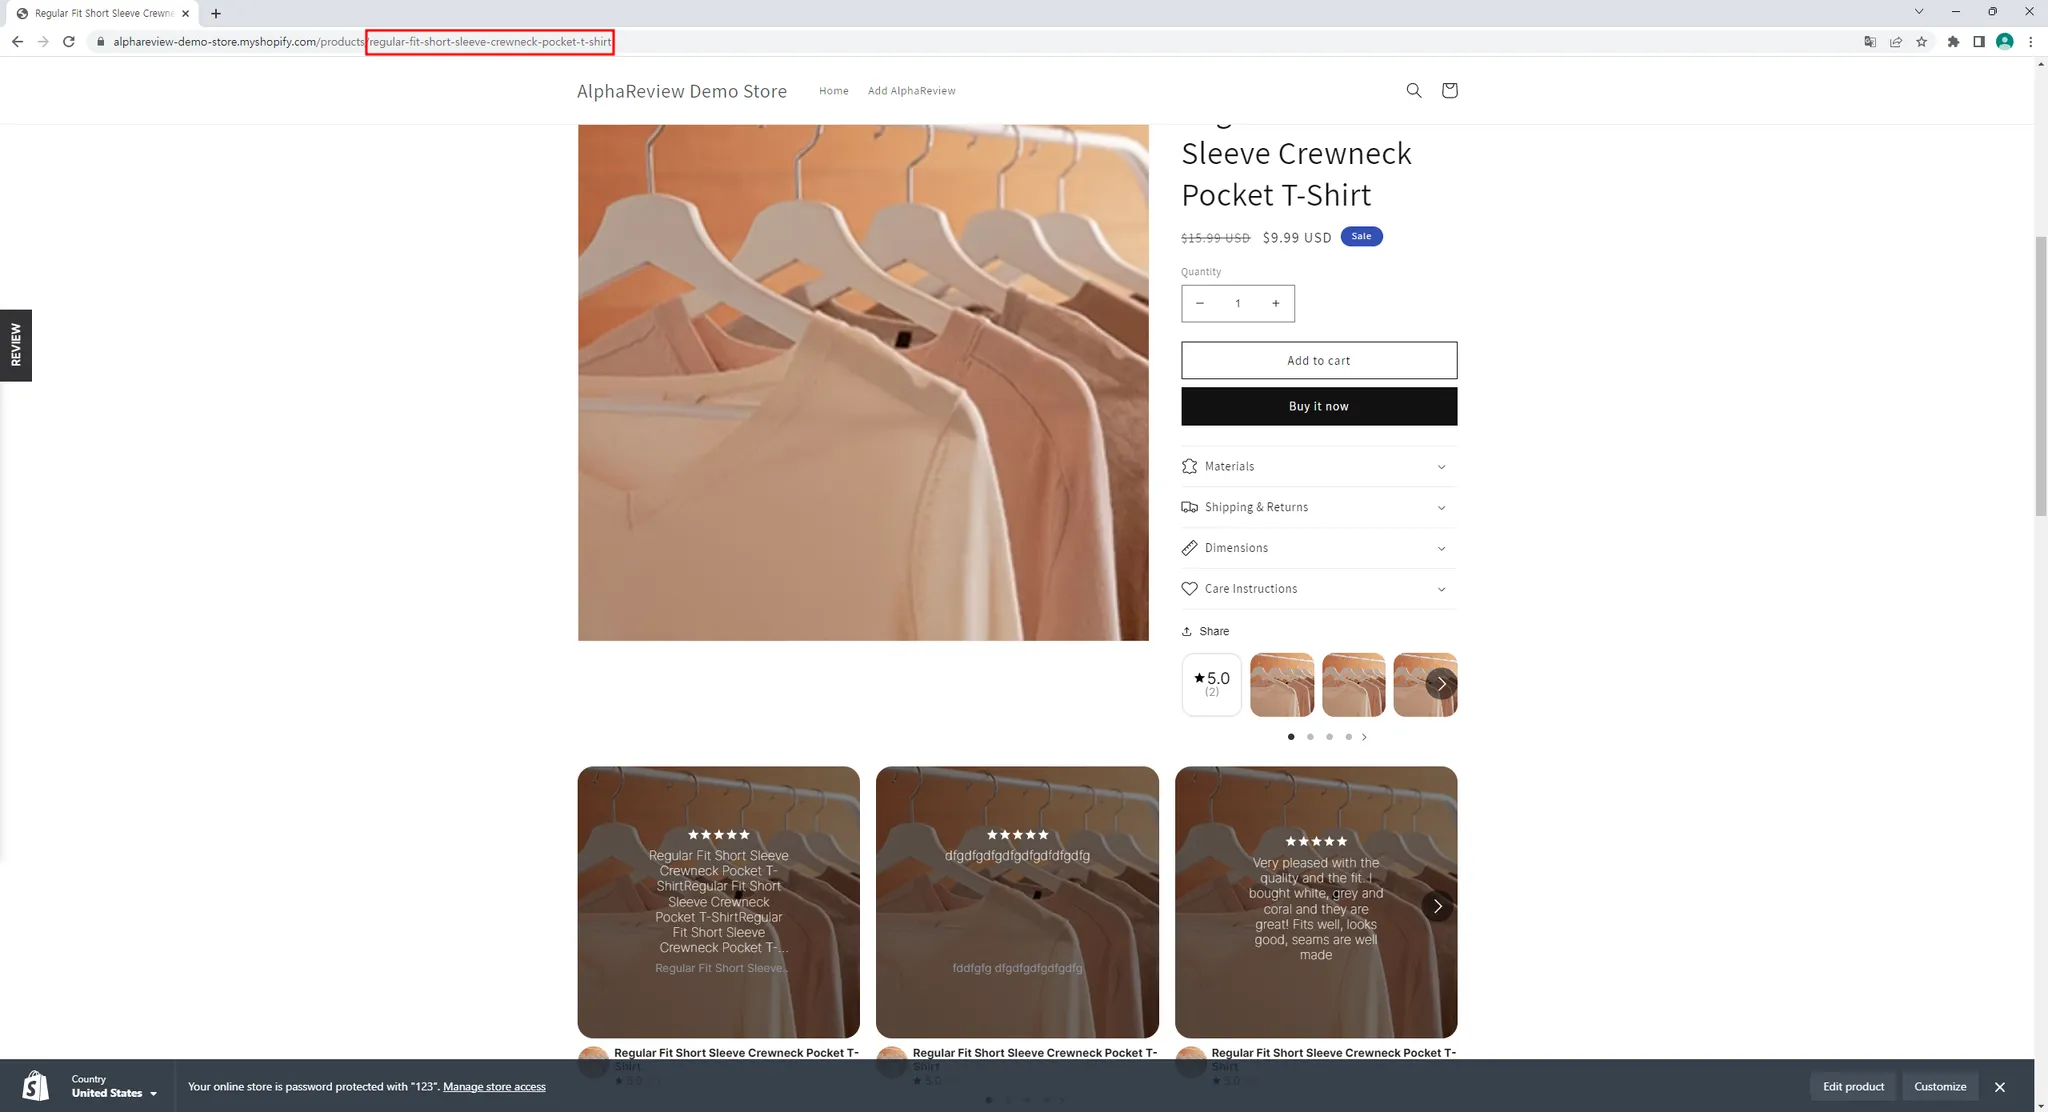Open the Country United States dropdown
Image resolution: width=2048 pixels, height=1112 pixels.
pyautogui.click(x=114, y=1093)
